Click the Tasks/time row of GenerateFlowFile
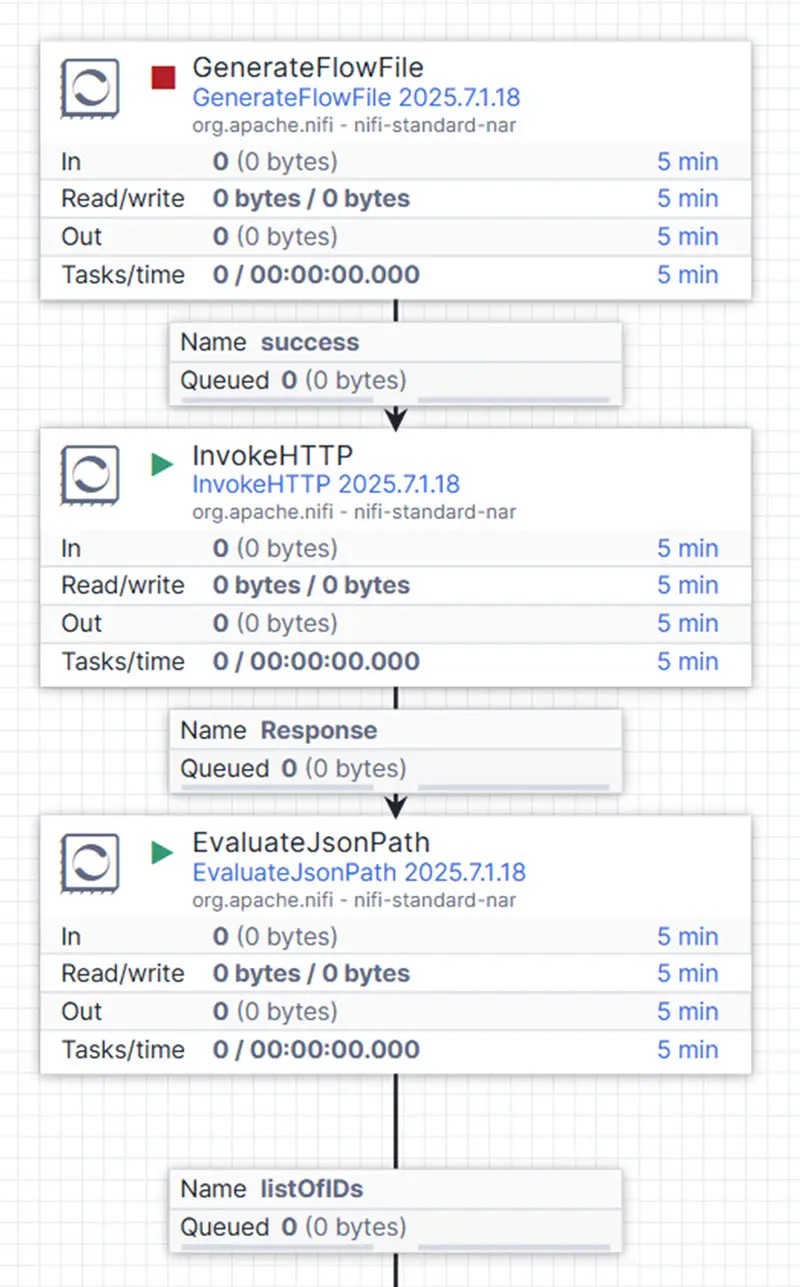 [395, 275]
